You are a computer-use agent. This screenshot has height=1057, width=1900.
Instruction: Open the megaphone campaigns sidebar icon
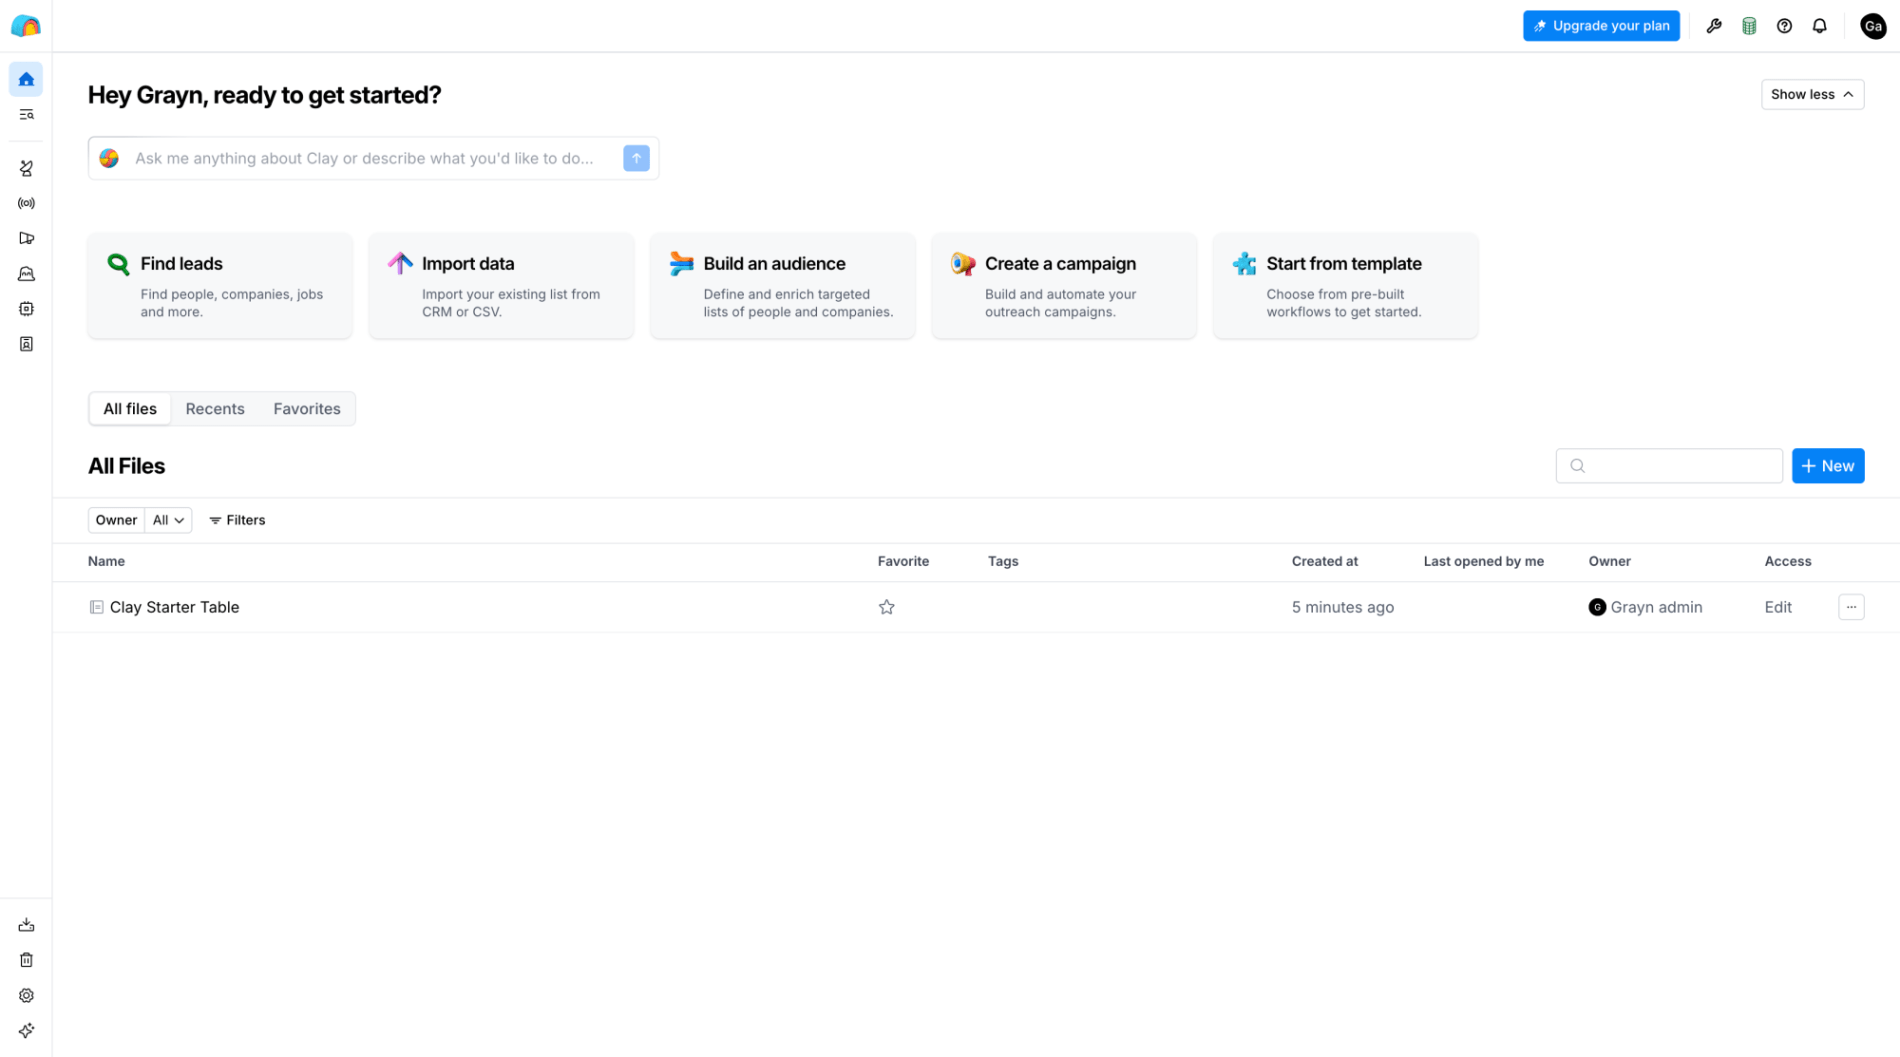pyautogui.click(x=26, y=238)
